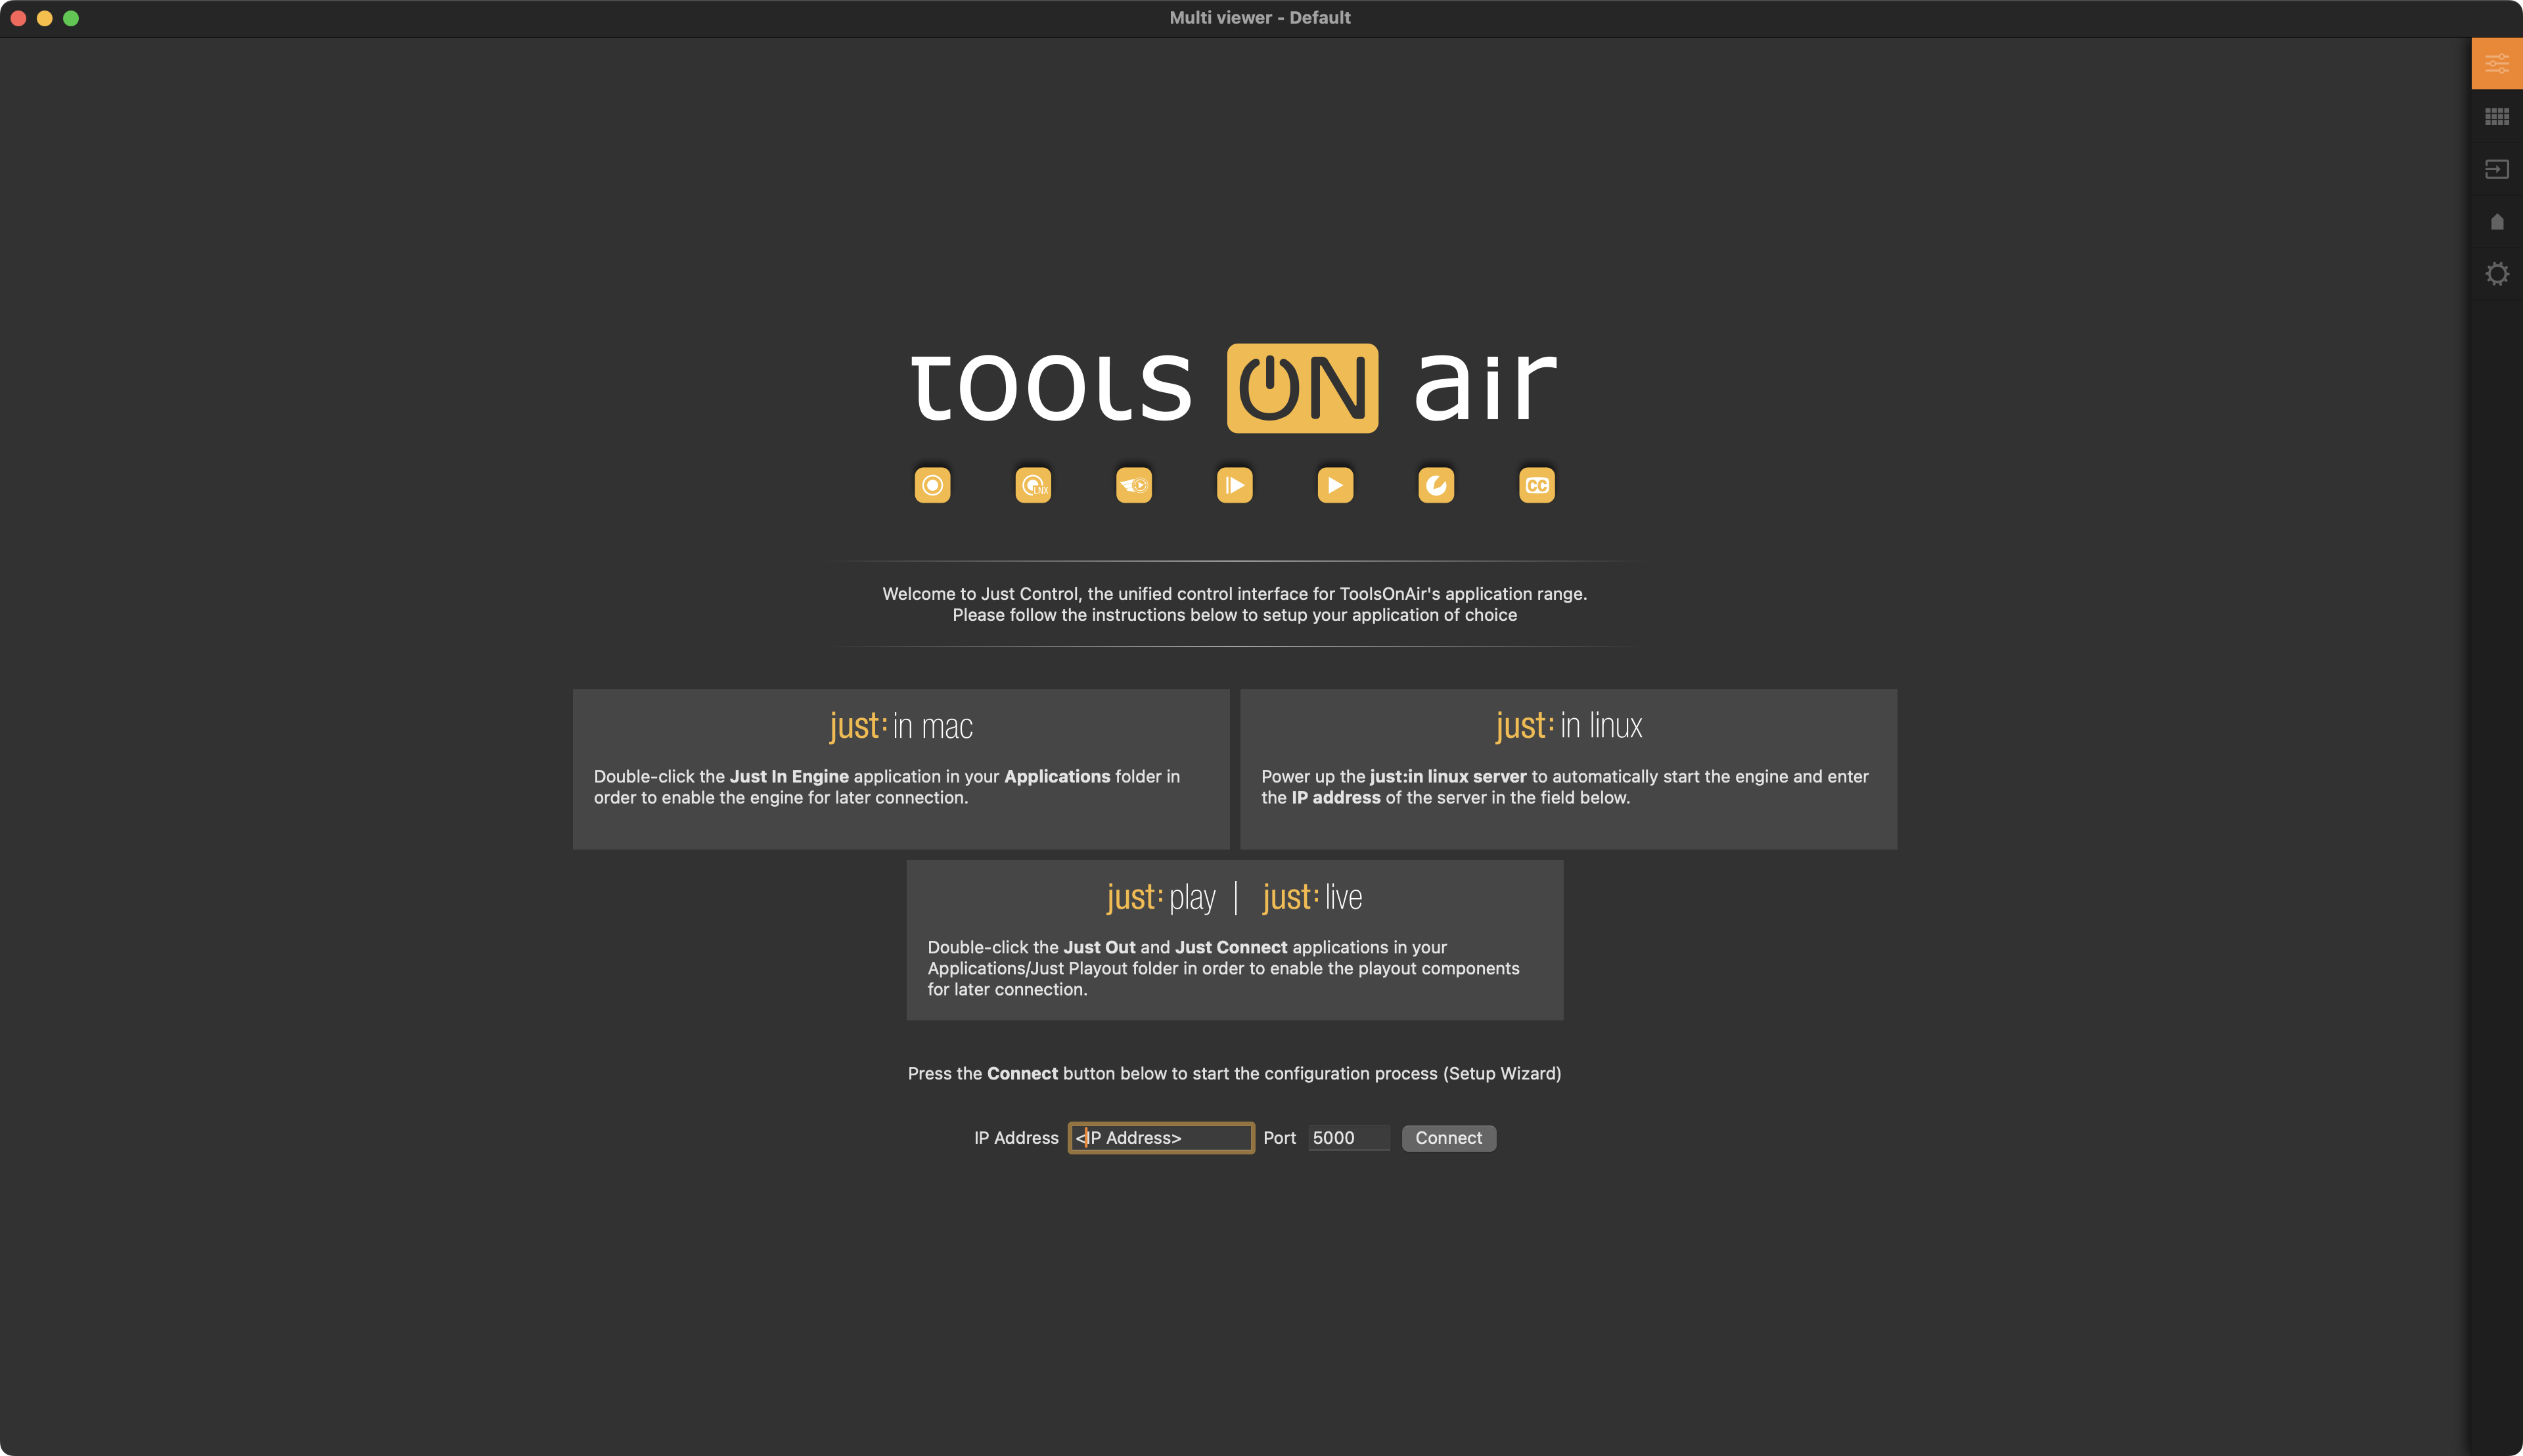Image resolution: width=2523 pixels, height=1456 pixels.
Task: Click the plain play triangle app icon
Action: click(x=1335, y=485)
